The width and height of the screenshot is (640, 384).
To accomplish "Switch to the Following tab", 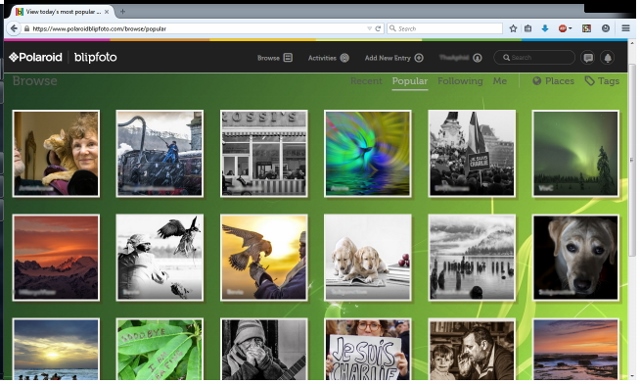I will pos(460,81).
